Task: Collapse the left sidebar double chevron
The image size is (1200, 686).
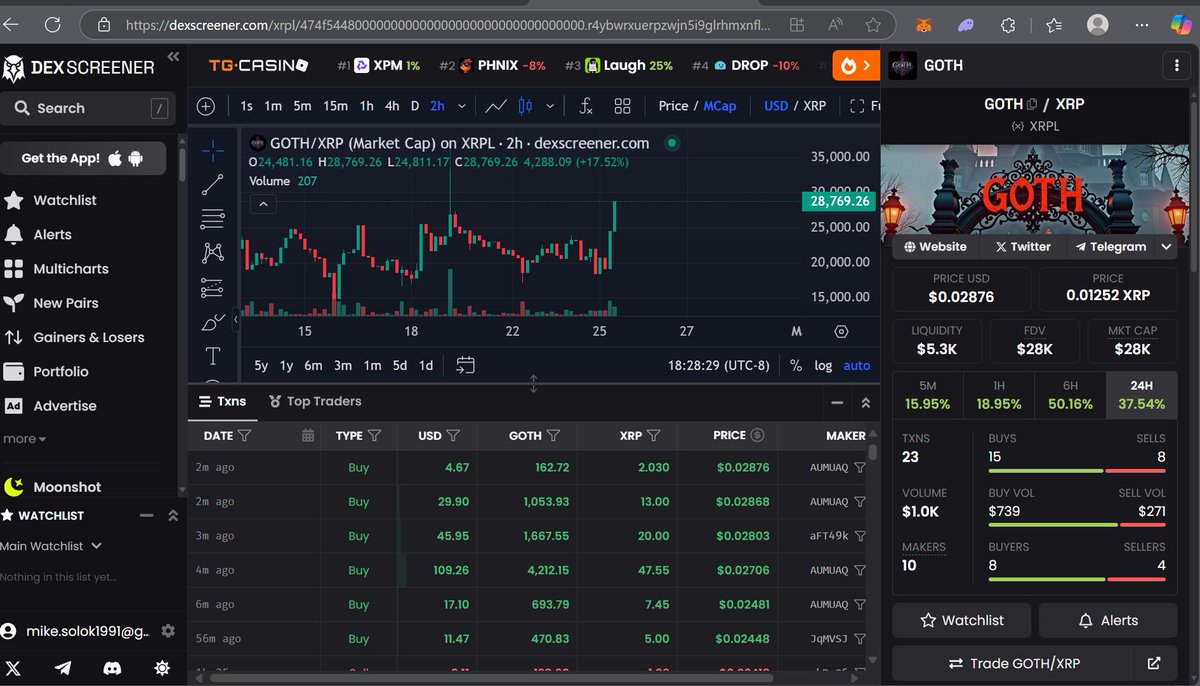Action: click(173, 58)
